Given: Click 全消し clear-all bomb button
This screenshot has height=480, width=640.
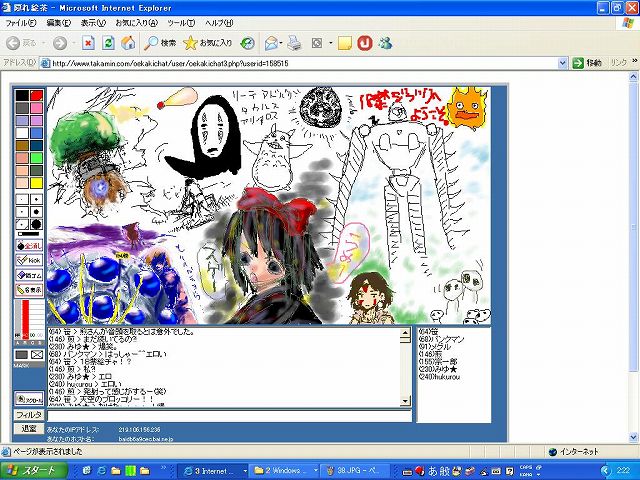Looking at the screenshot, I should click(29, 246).
